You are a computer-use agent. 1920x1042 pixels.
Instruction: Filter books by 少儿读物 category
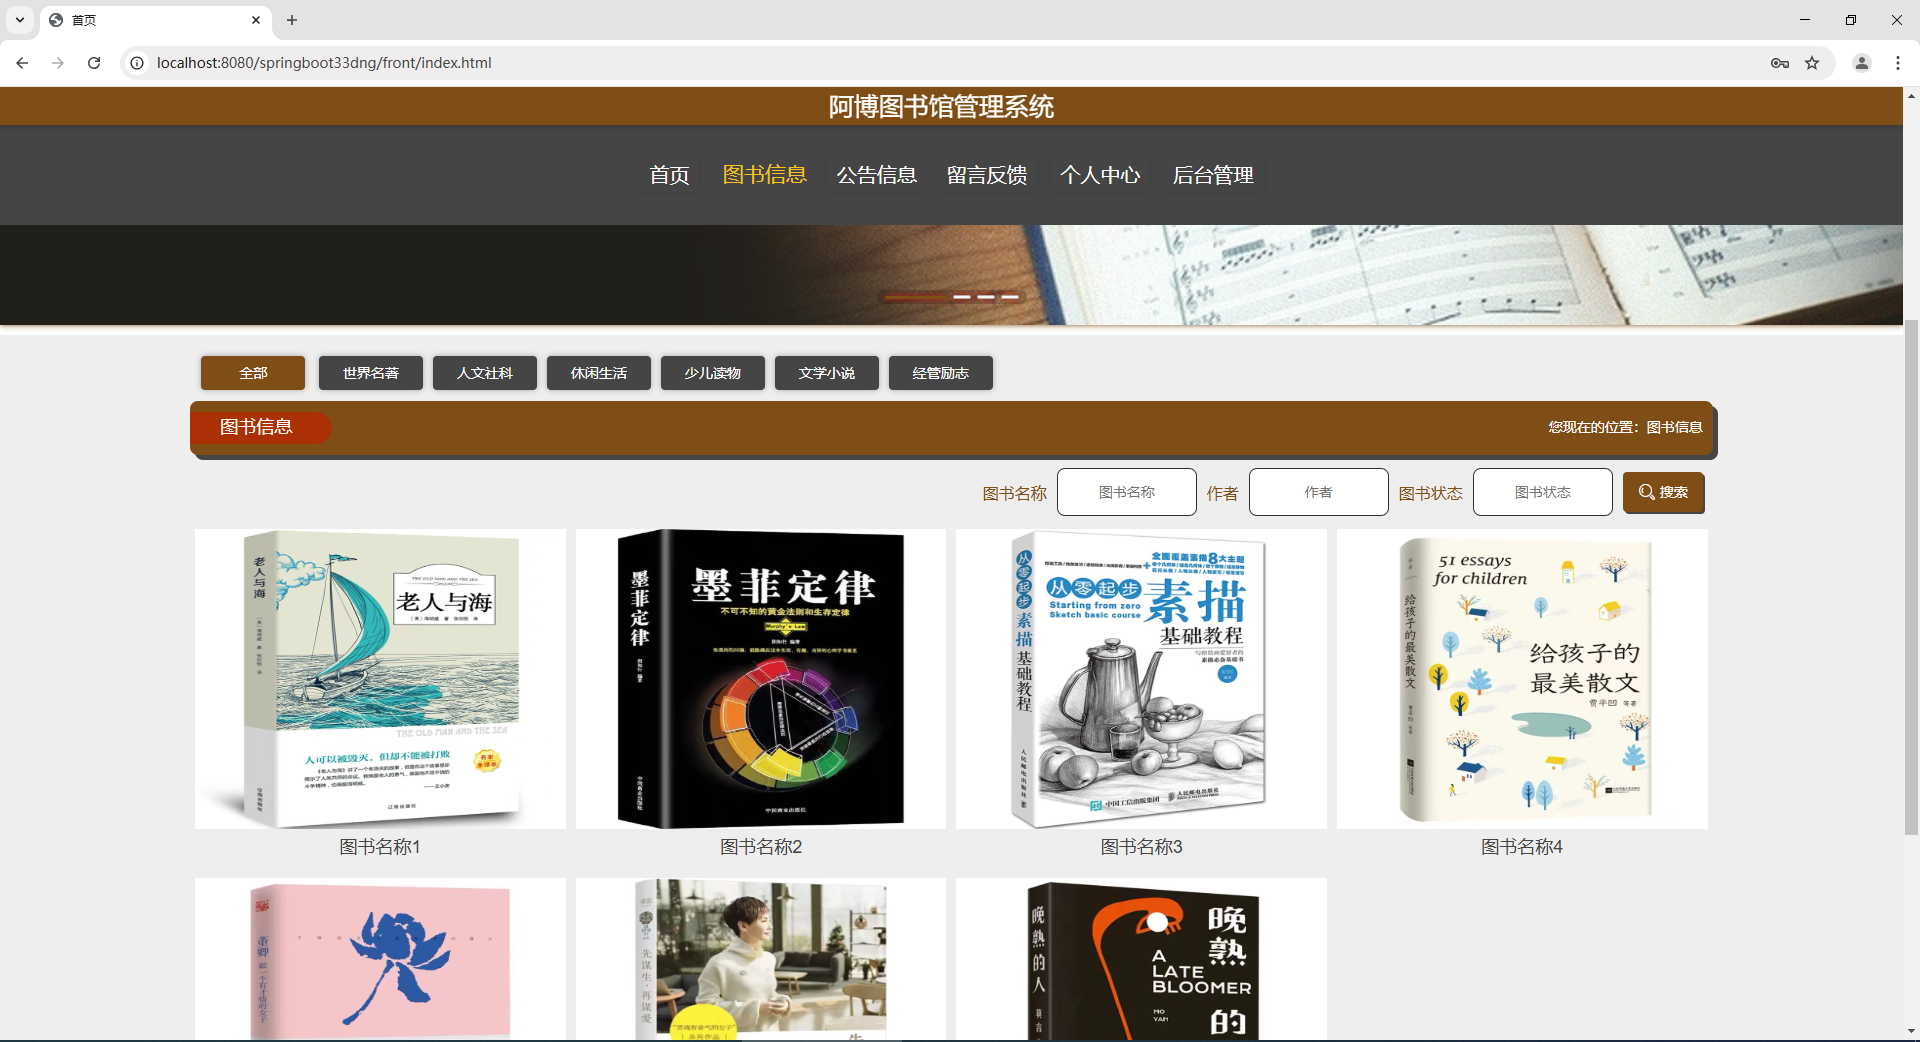point(713,373)
